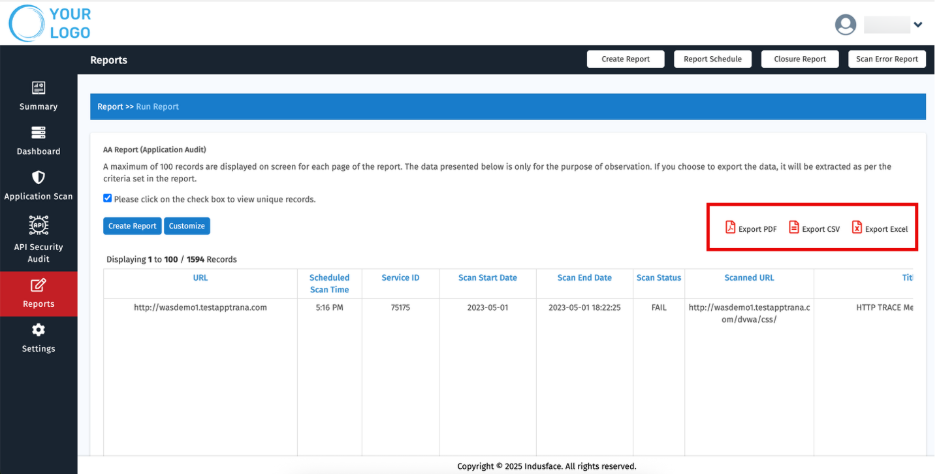Click the http://wasdemo1.testapptrana.com URL cell

click(x=201, y=308)
